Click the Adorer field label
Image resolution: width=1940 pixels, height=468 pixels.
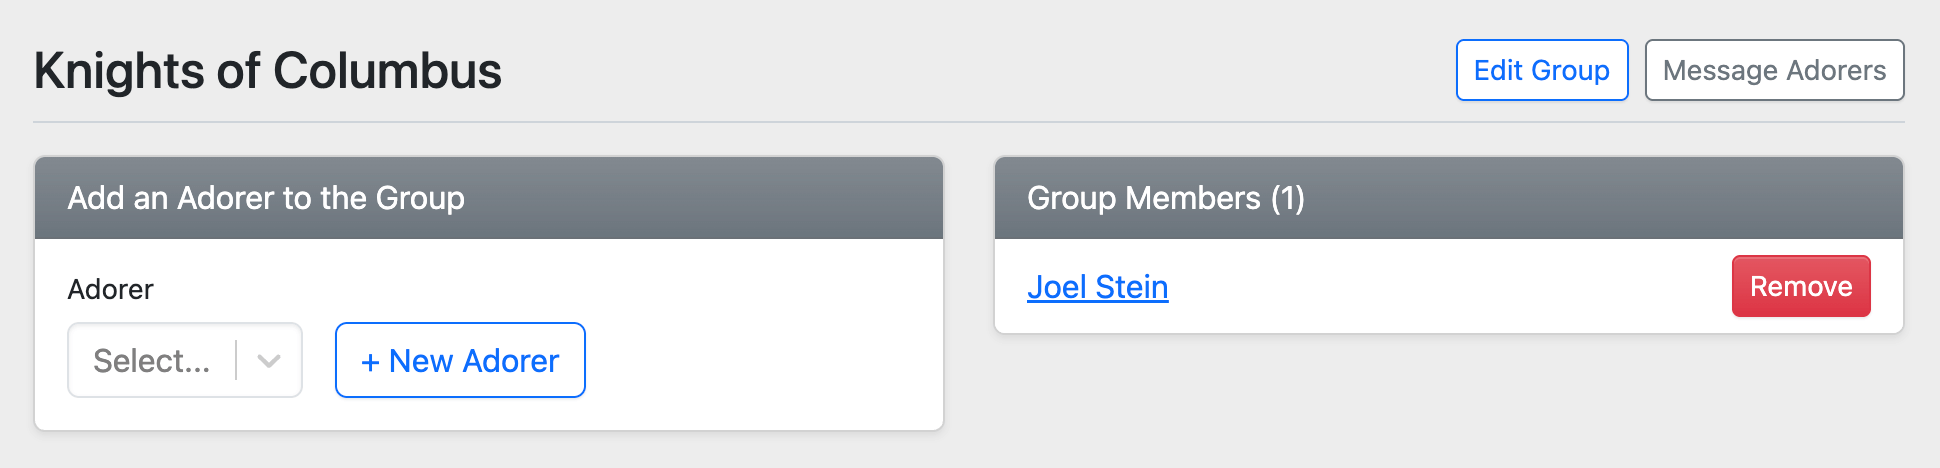110,289
